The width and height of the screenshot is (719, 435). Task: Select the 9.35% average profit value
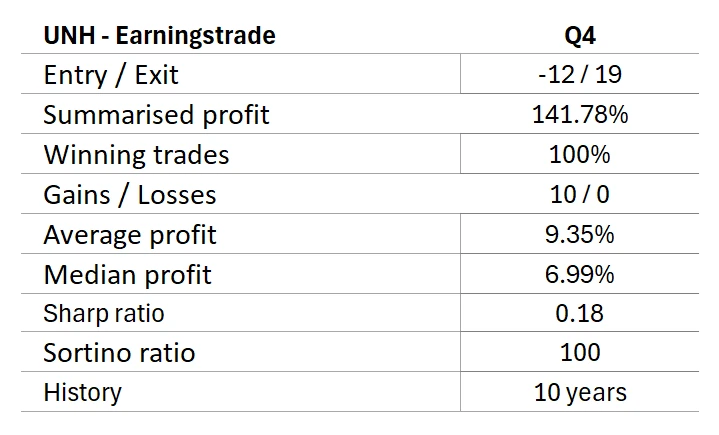click(580, 235)
